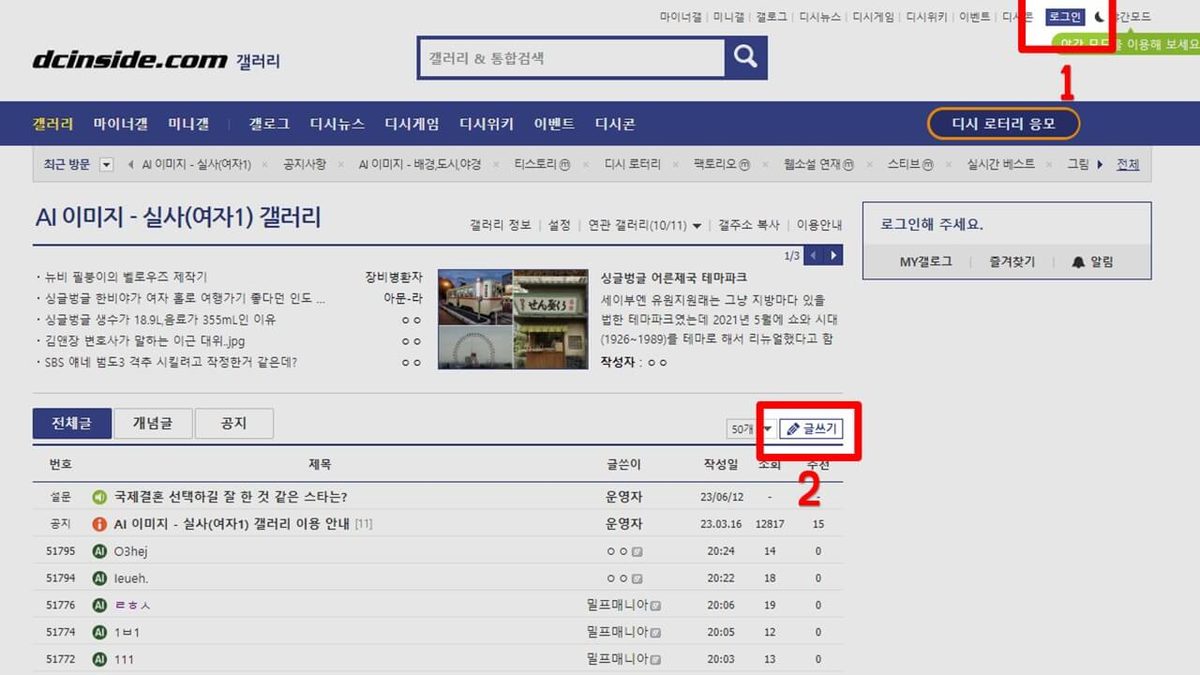Viewport: 1200px width, 675px height.
Task: Open post 뉴비 필붕이의 벨로우즈 제작기
Action: coord(125,277)
